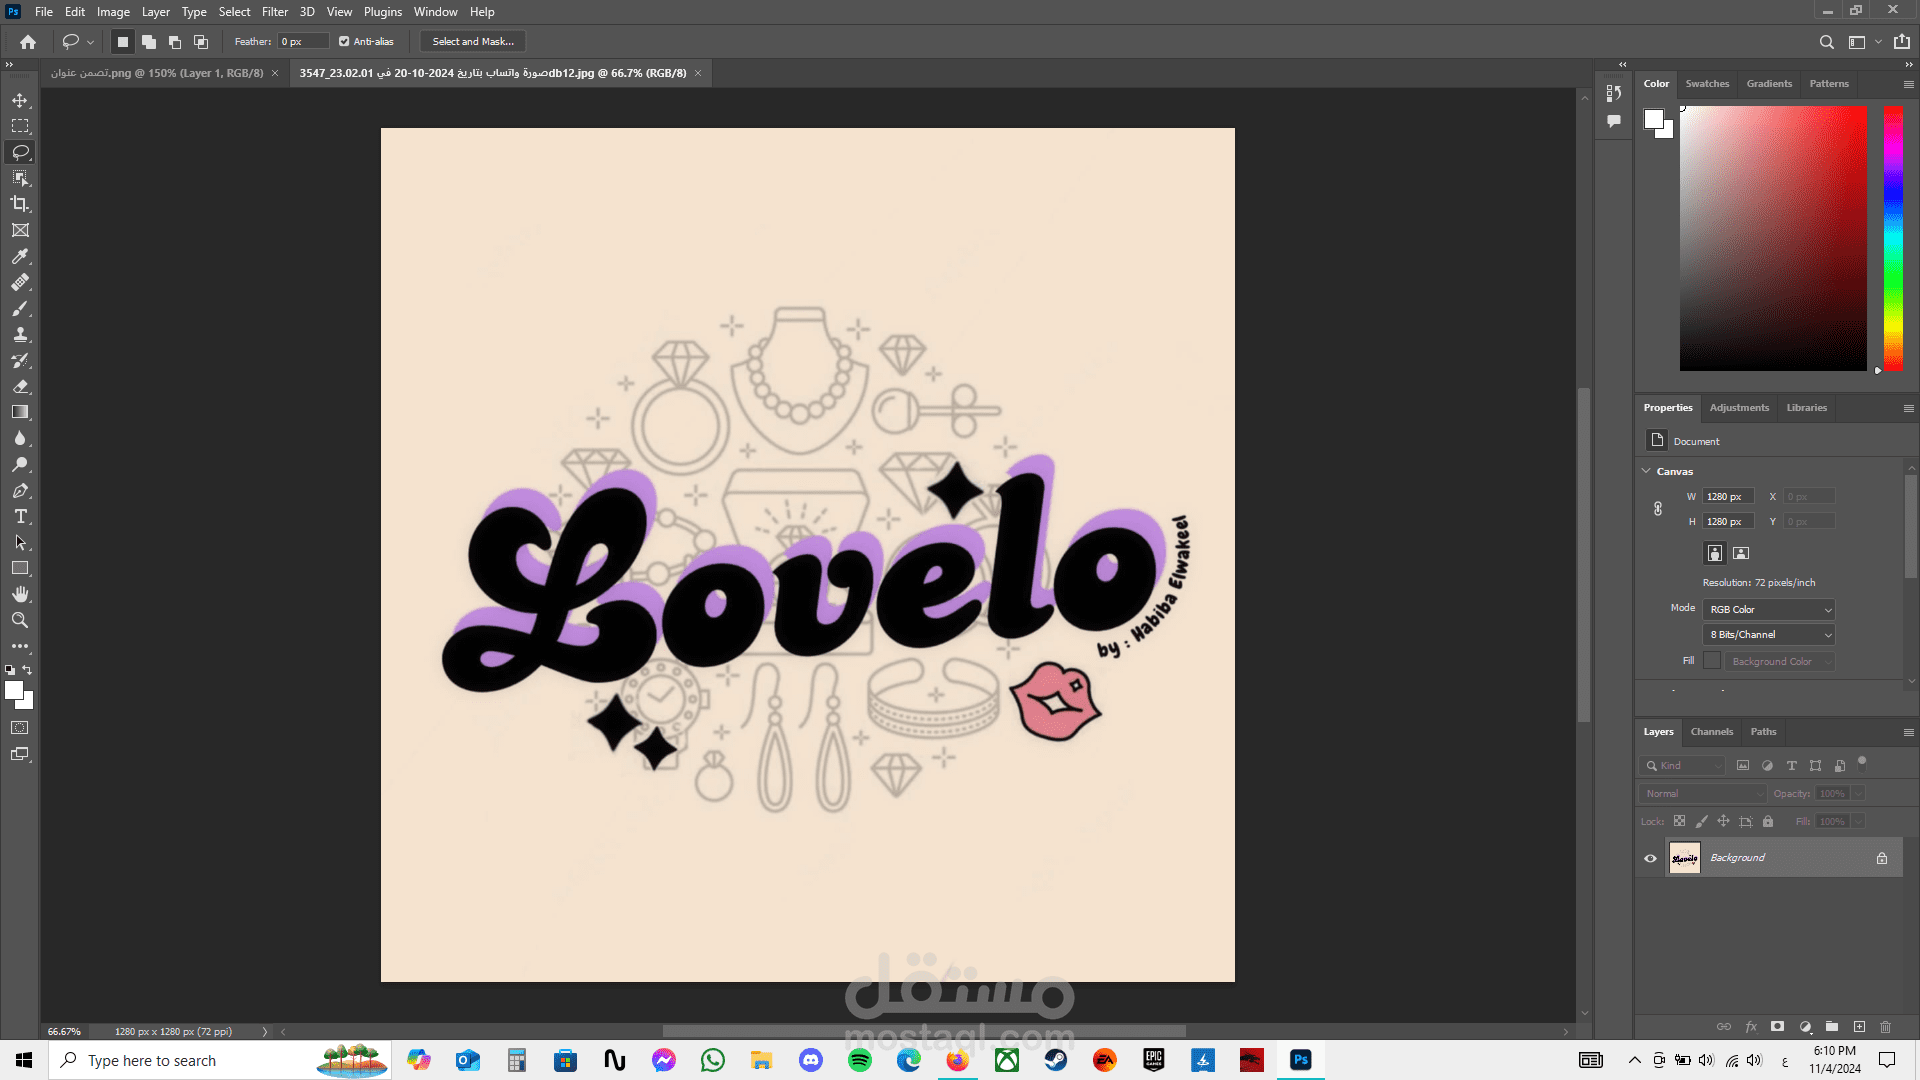
Task: Pick a color in the color field
Action: point(1773,238)
